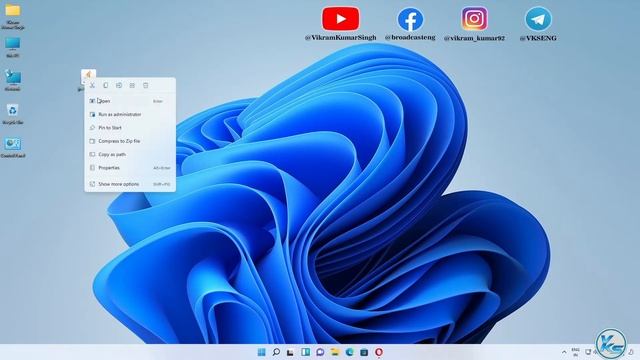Select Run as administrator

click(130, 114)
